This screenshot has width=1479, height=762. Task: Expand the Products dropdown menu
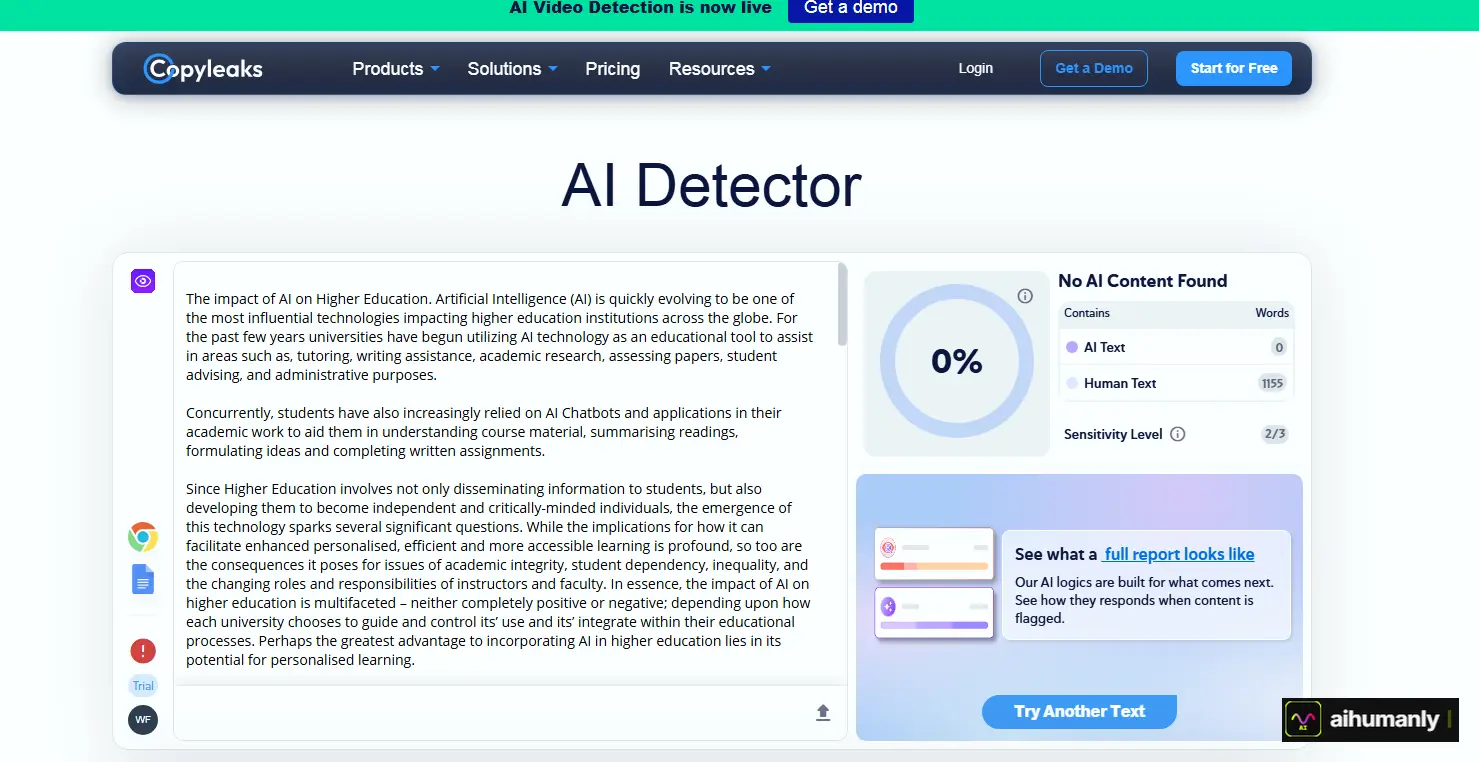coord(396,69)
